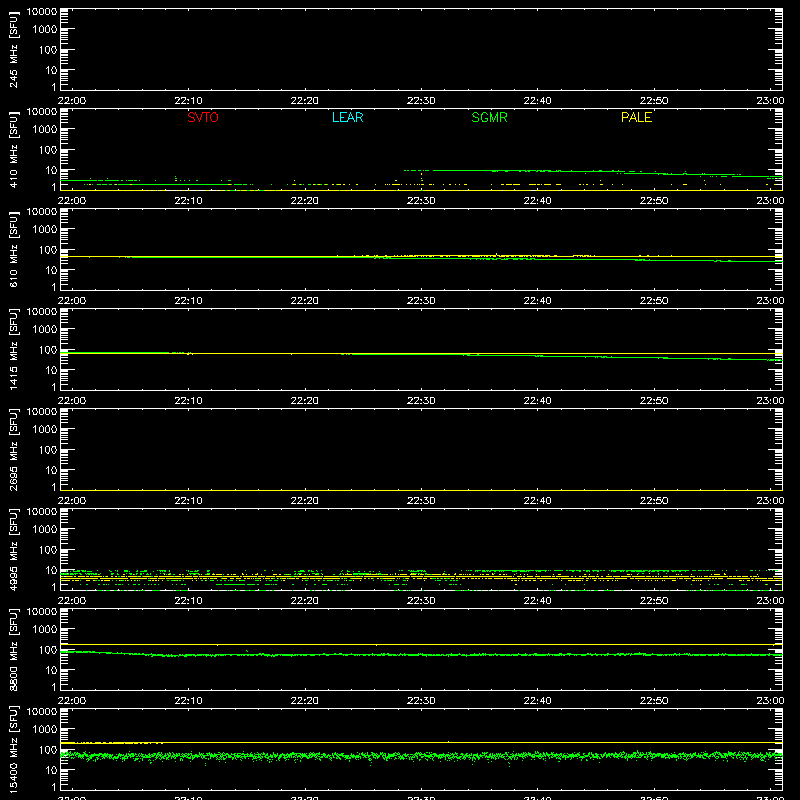Click the 2695 MHz [SFU] axis title
The image size is (800, 800).
pos(13,449)
